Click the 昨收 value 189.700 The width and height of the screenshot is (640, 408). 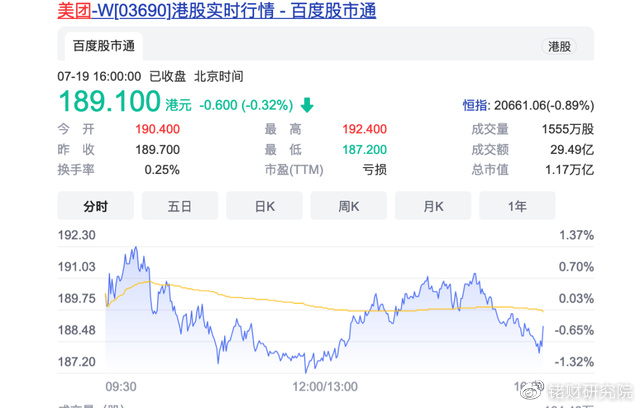pyautogui.click(x=158, y=150)
